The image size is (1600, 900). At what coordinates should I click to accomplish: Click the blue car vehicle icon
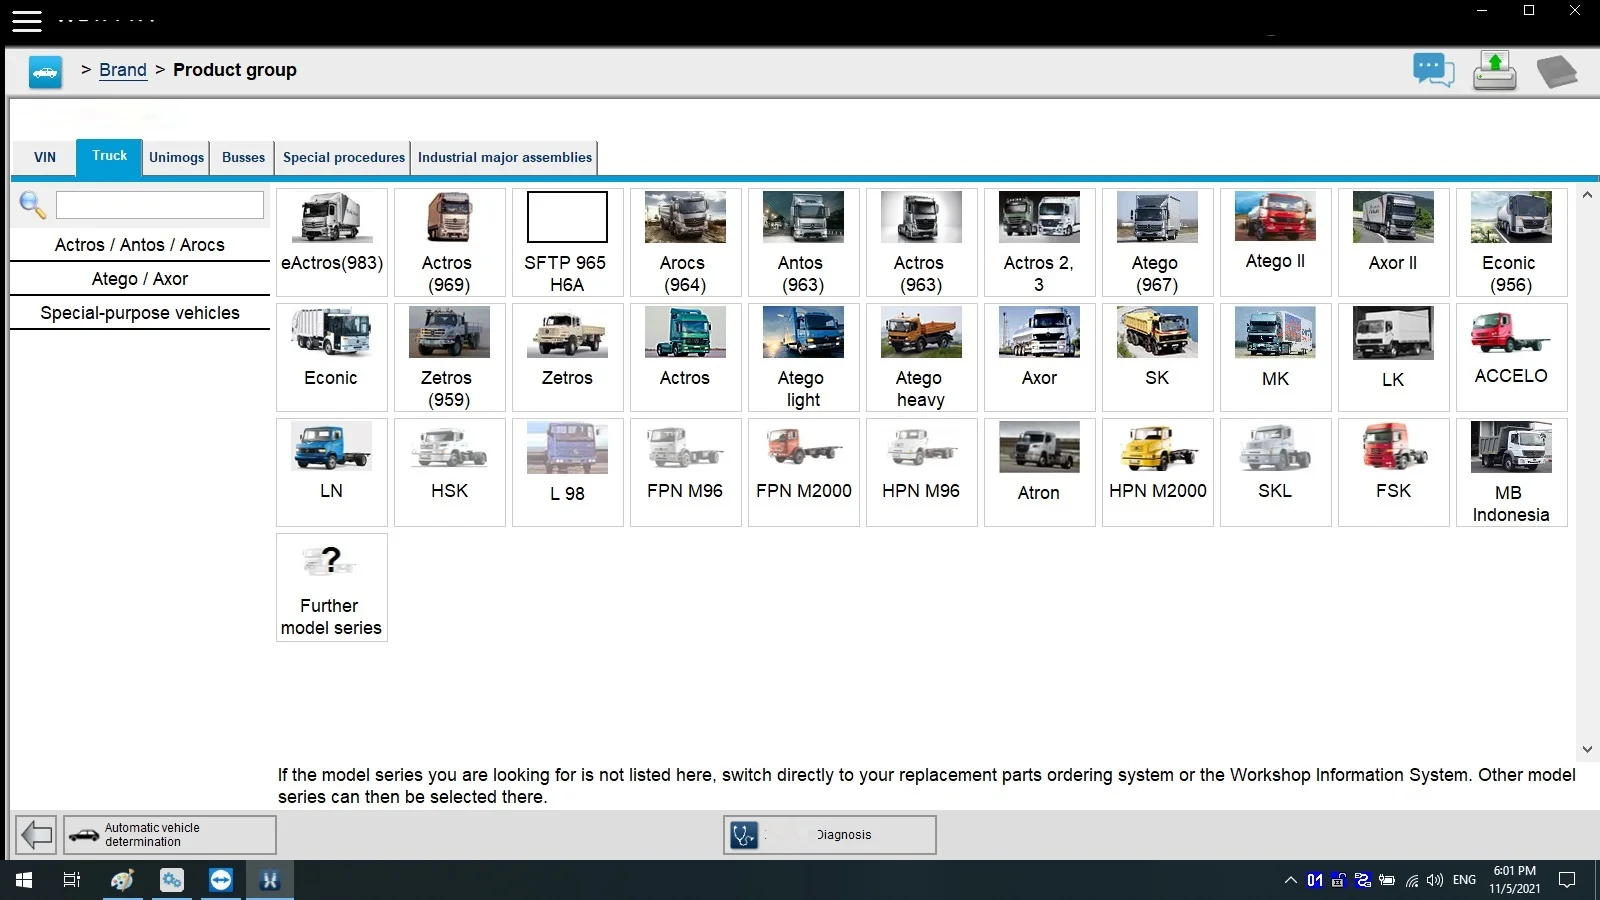pos(45,72)
